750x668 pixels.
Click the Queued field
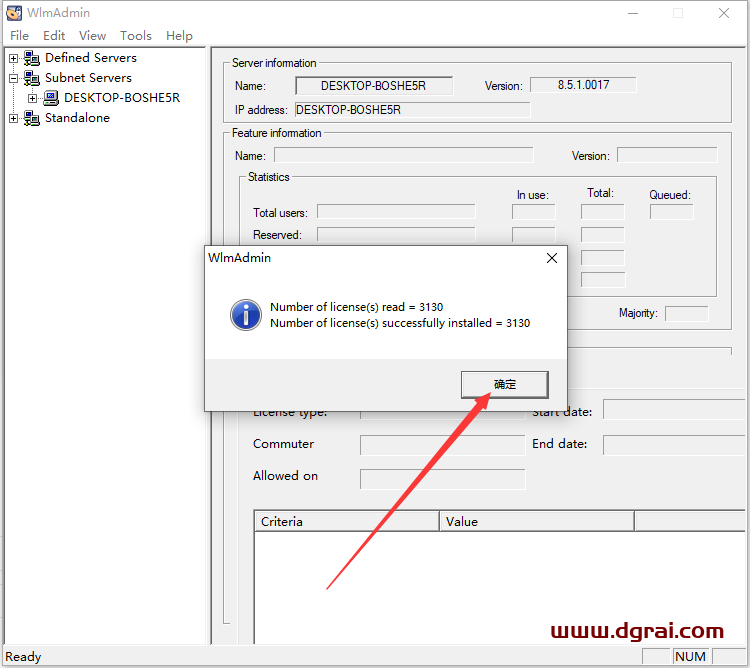(x=672, y=212)
